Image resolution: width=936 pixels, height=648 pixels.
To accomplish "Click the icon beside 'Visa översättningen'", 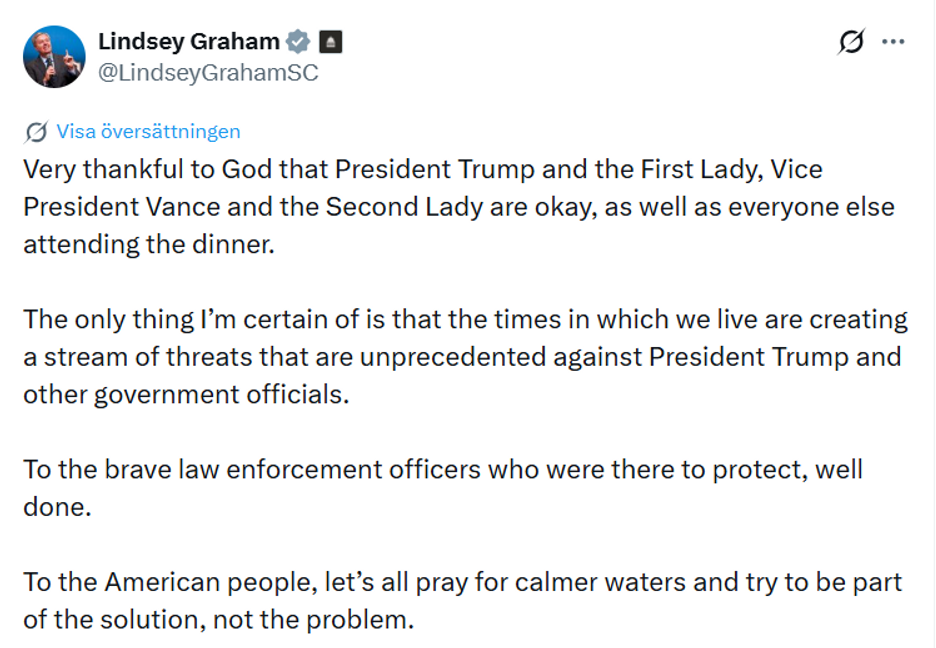I will click(36, 131).
